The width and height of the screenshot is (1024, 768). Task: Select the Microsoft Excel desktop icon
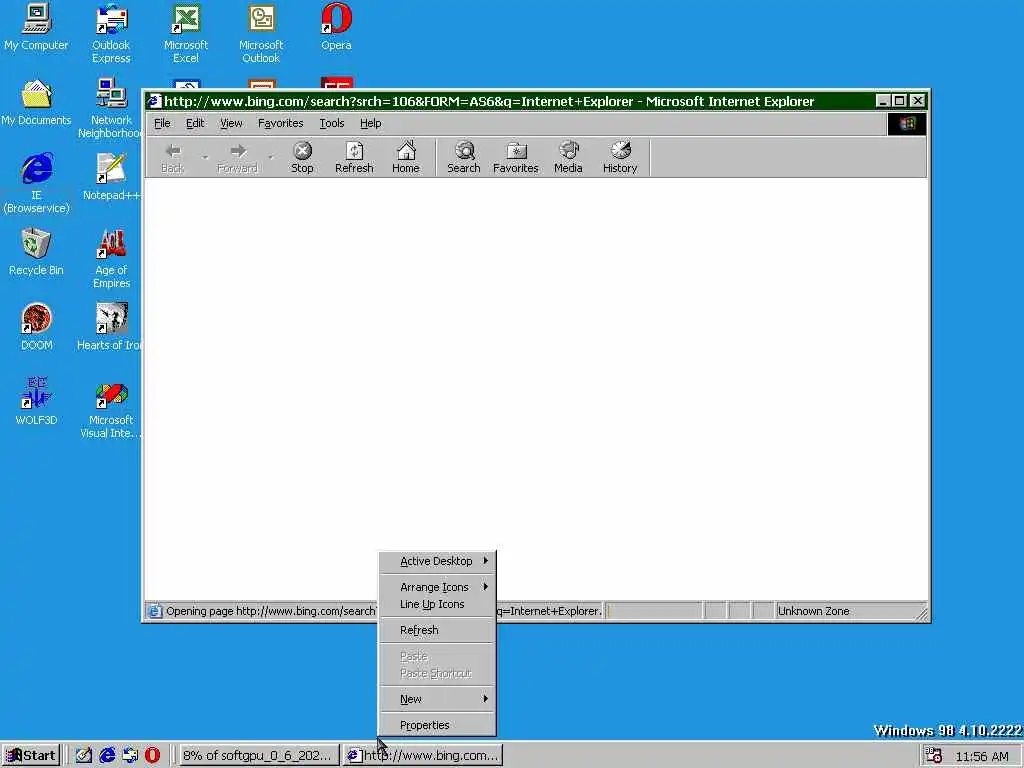[186, 34]
